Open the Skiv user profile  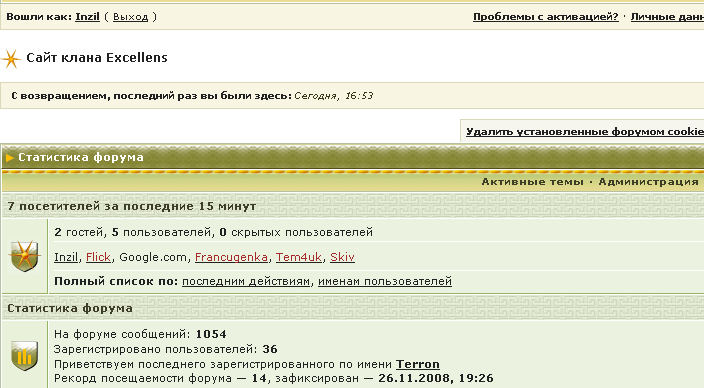pos(342,257)
